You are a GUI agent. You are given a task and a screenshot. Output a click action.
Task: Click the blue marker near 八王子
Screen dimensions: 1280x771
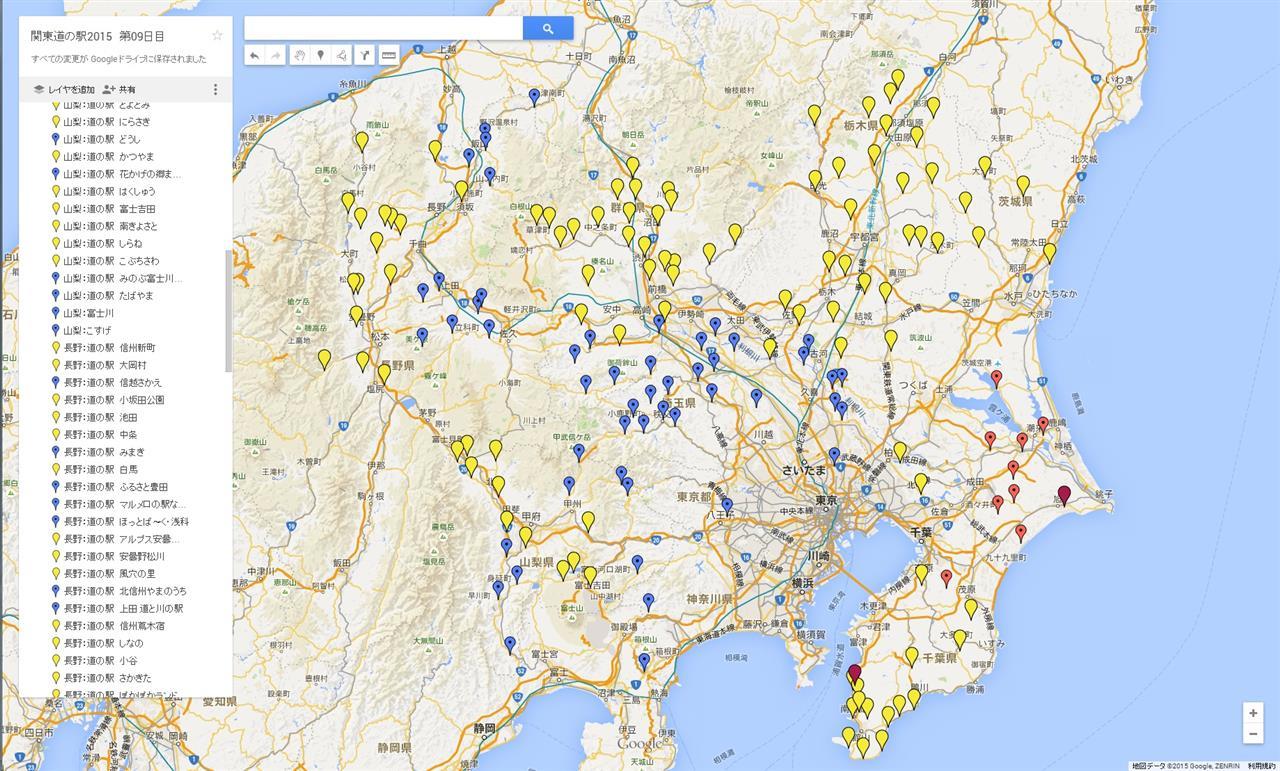pyautogui.click(x=727, y=505)
